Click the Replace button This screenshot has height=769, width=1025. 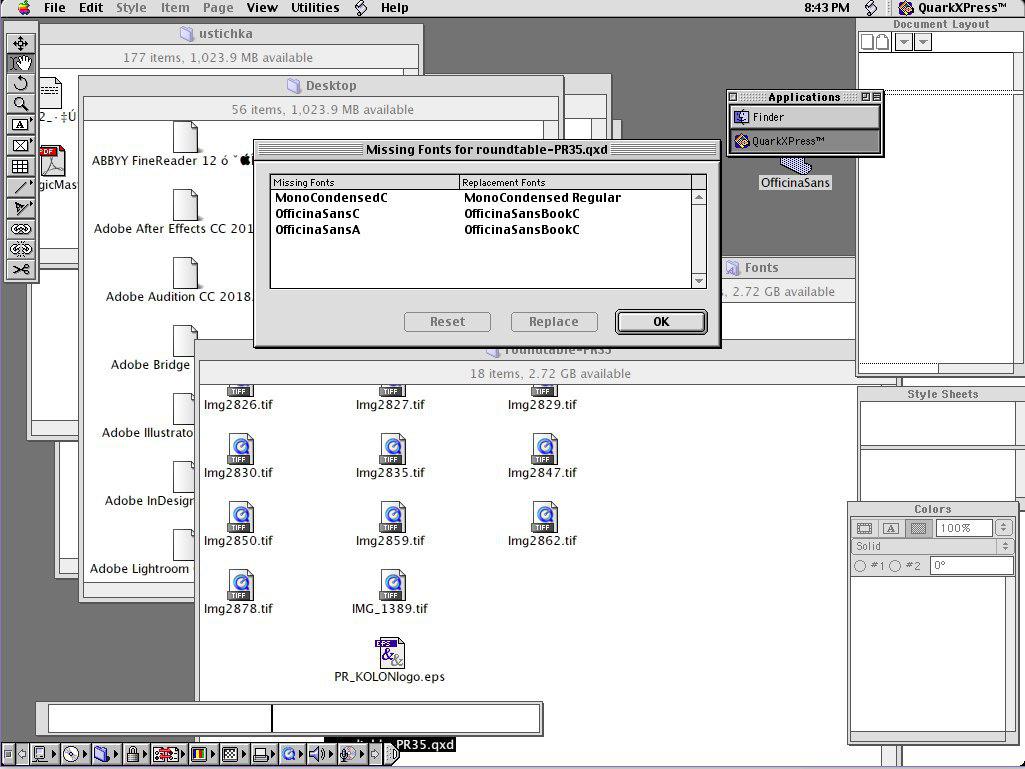tap(554, 322)
